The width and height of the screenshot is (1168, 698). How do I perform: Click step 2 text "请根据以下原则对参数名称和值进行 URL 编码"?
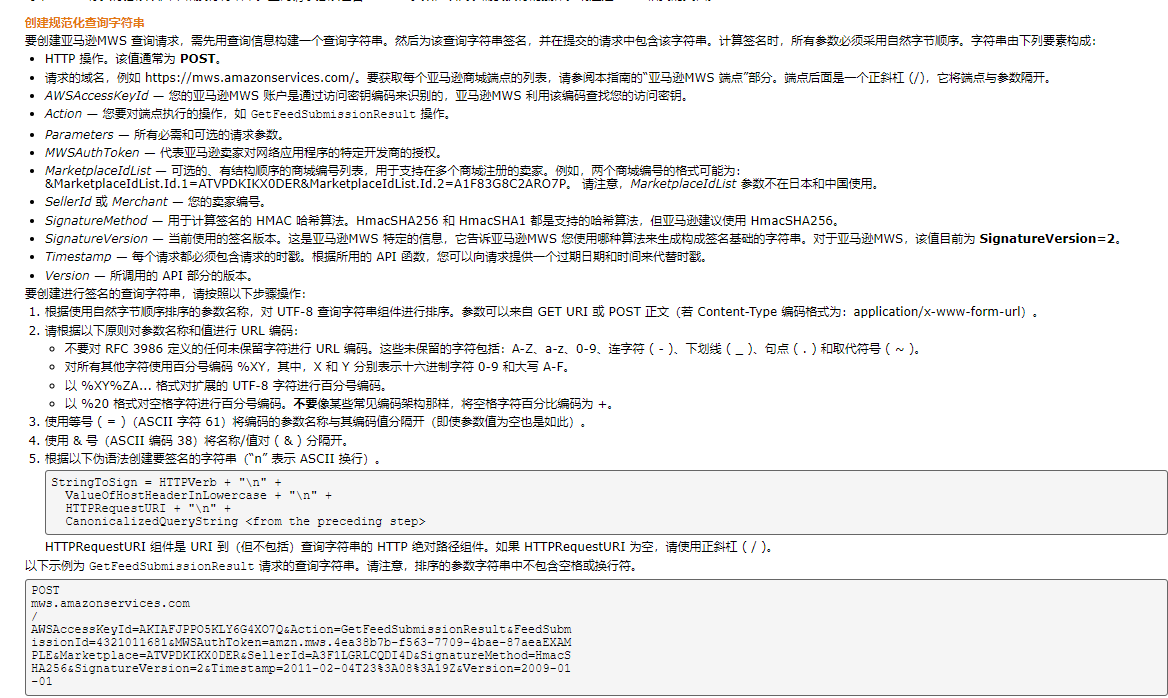coord(171,331)
